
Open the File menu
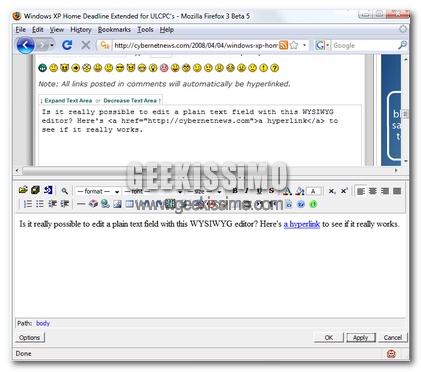click(x=20, y=30)
